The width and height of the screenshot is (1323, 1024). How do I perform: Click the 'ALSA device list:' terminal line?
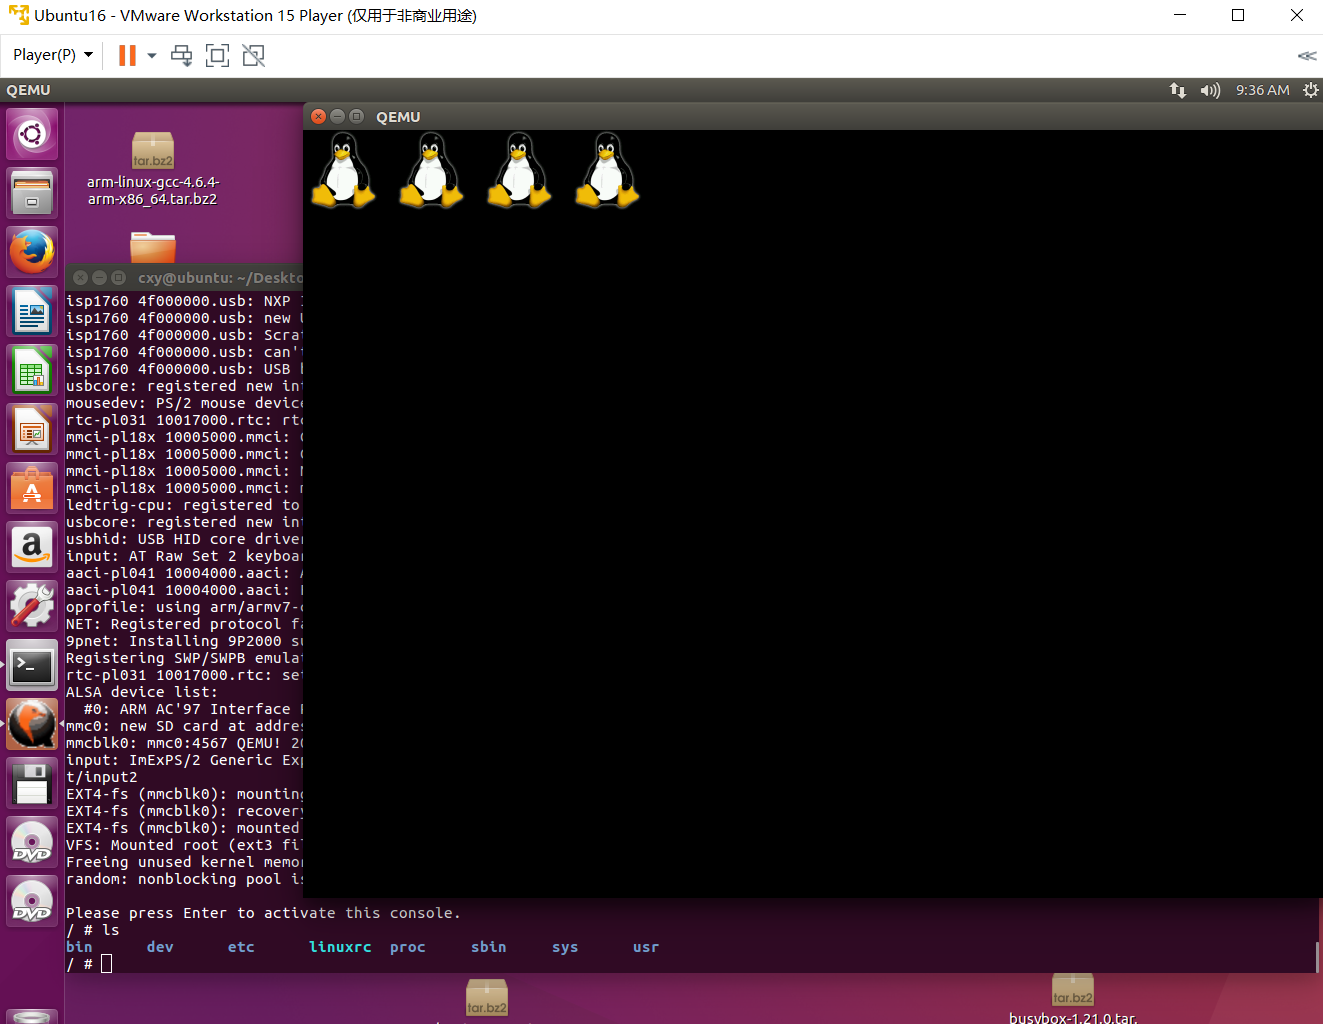(x=141, y=692)
